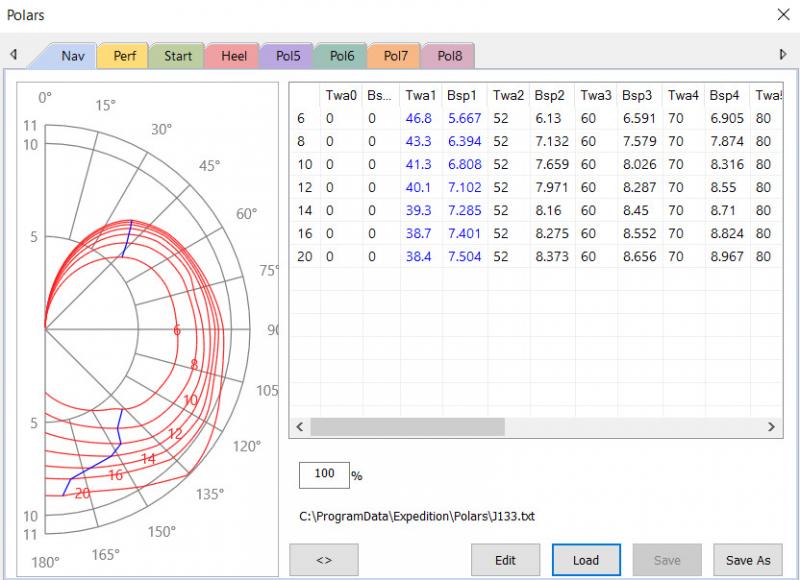Switch to the Pol8 tab

449,56
